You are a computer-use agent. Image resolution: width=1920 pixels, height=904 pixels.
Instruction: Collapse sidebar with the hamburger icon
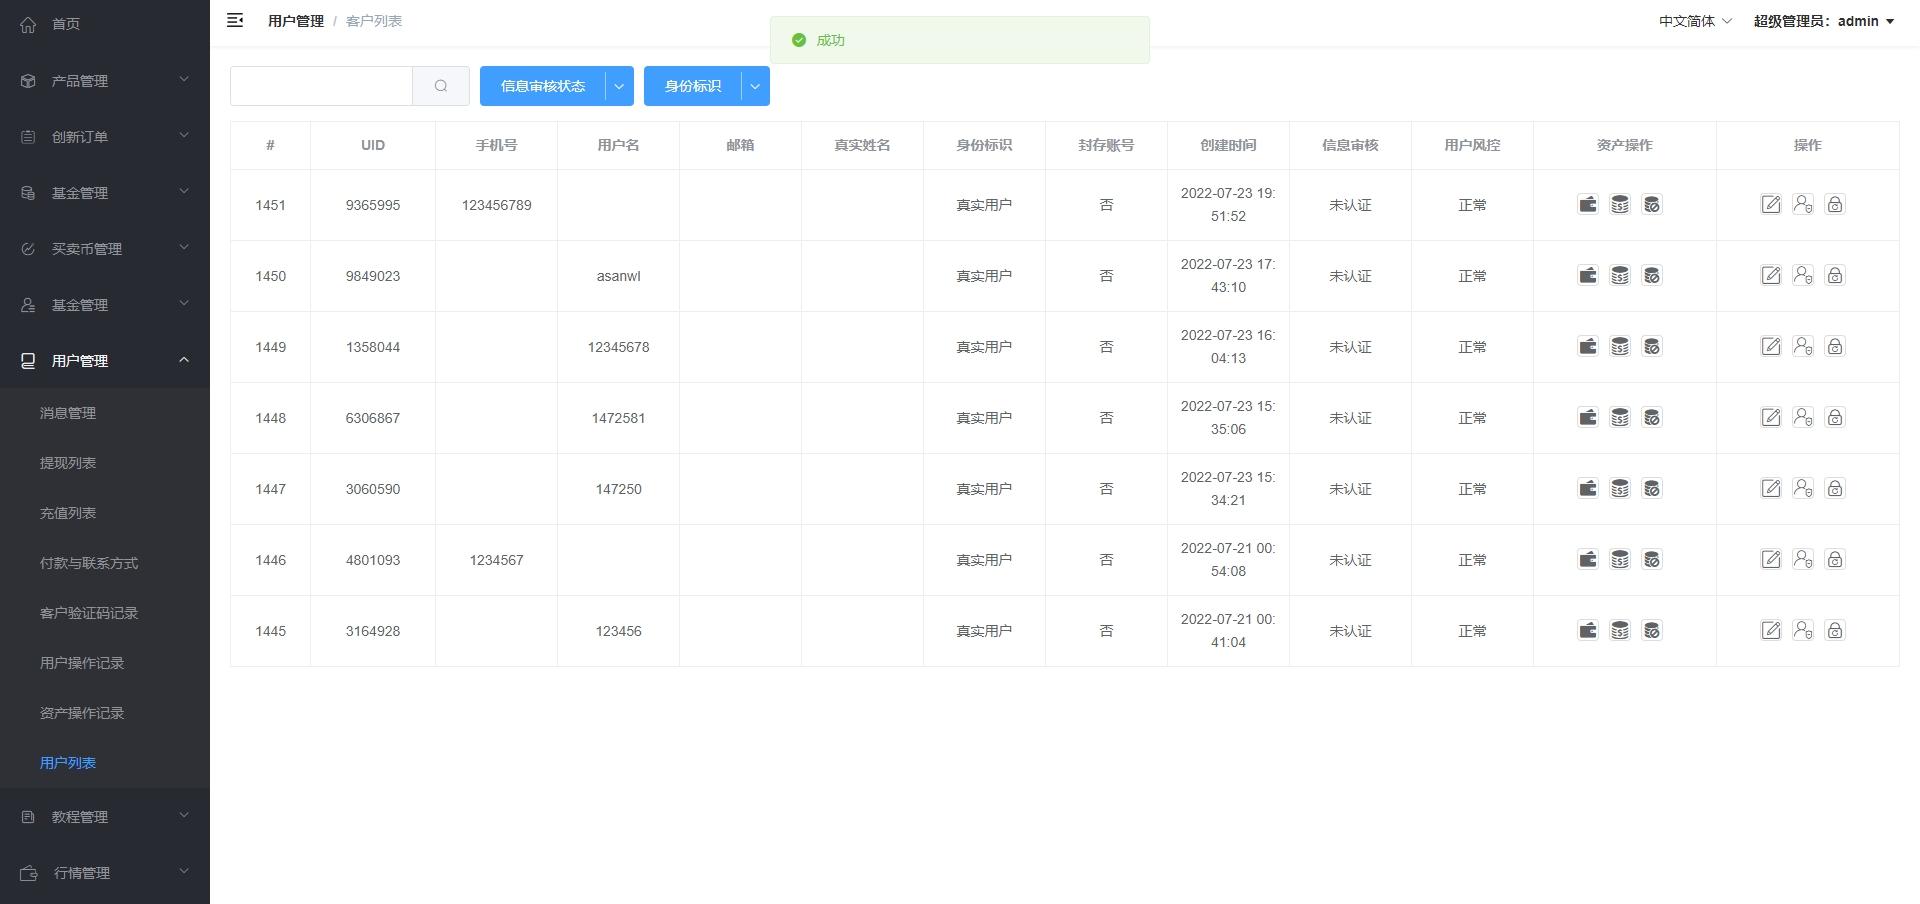[x=235, y=20]
